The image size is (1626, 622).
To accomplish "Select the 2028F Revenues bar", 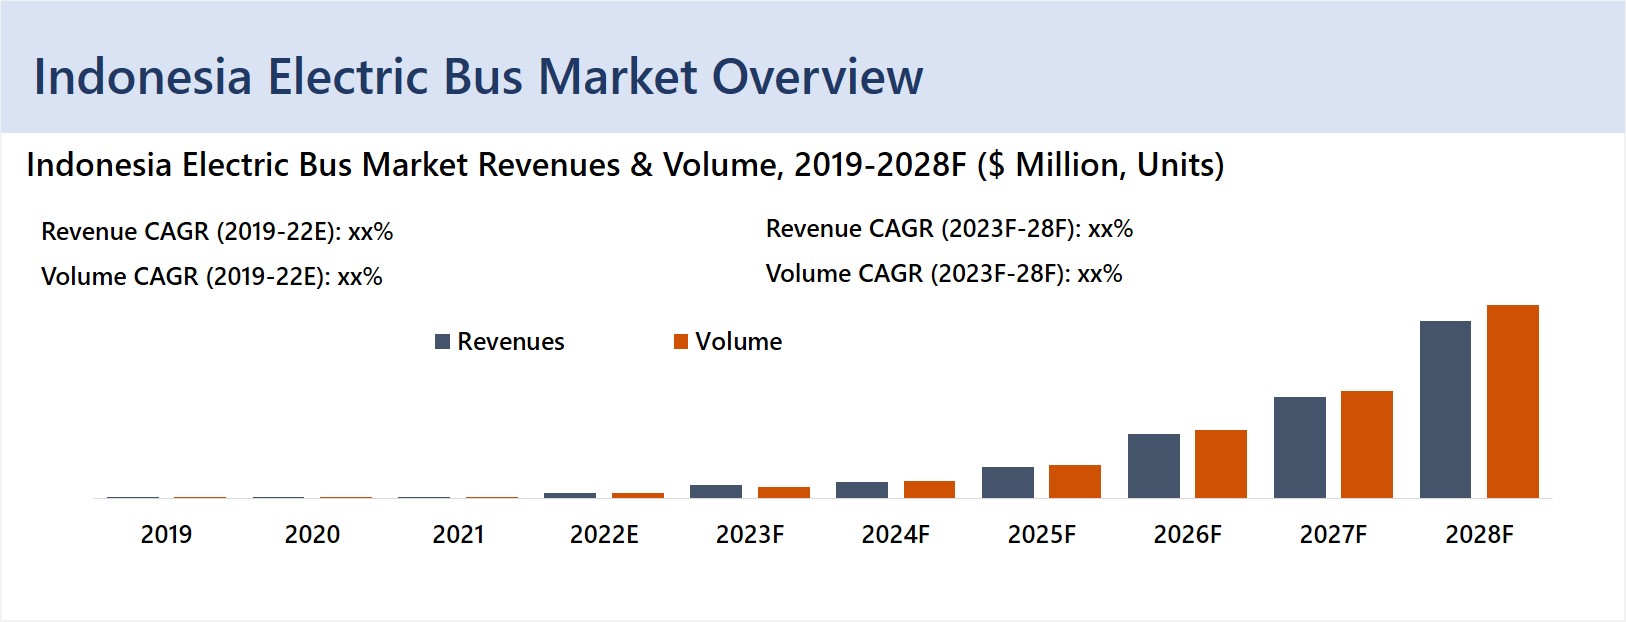I will point(1445,409).
